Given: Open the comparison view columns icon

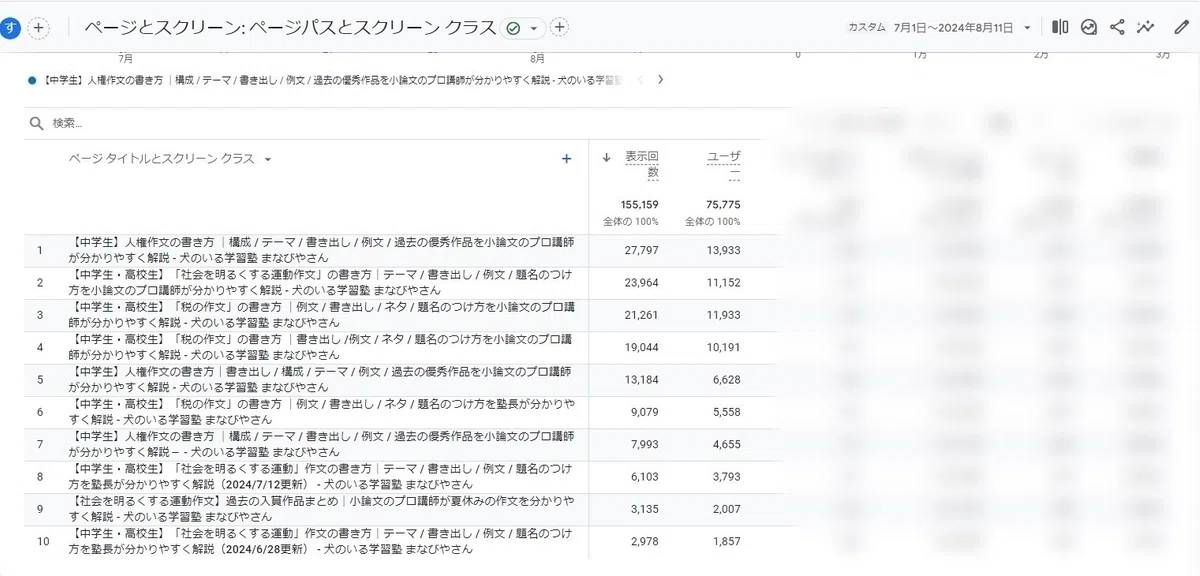Looking at the screenshot, I should click(1061, 27).
